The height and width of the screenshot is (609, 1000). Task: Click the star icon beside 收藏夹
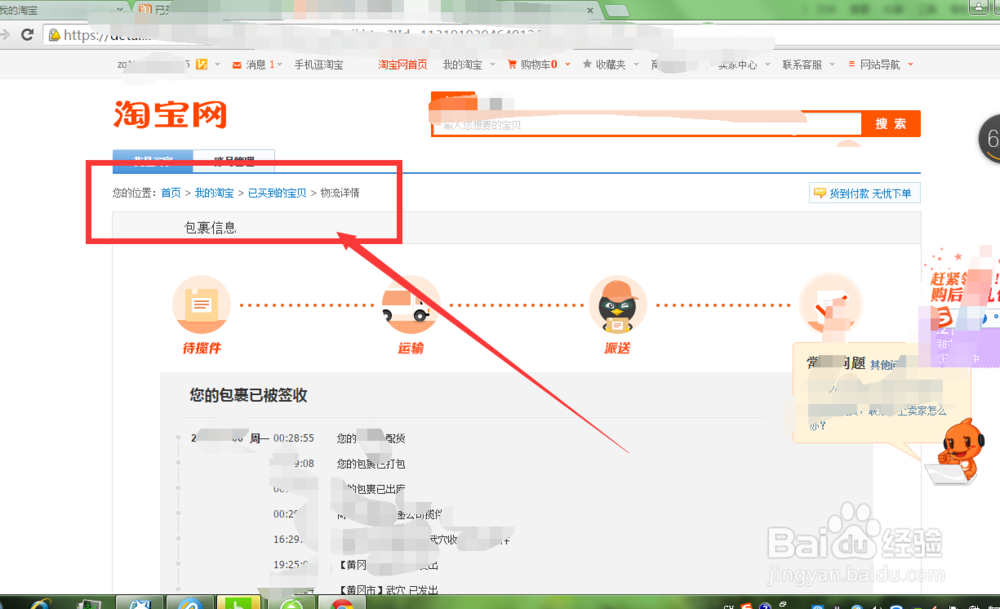587,64
